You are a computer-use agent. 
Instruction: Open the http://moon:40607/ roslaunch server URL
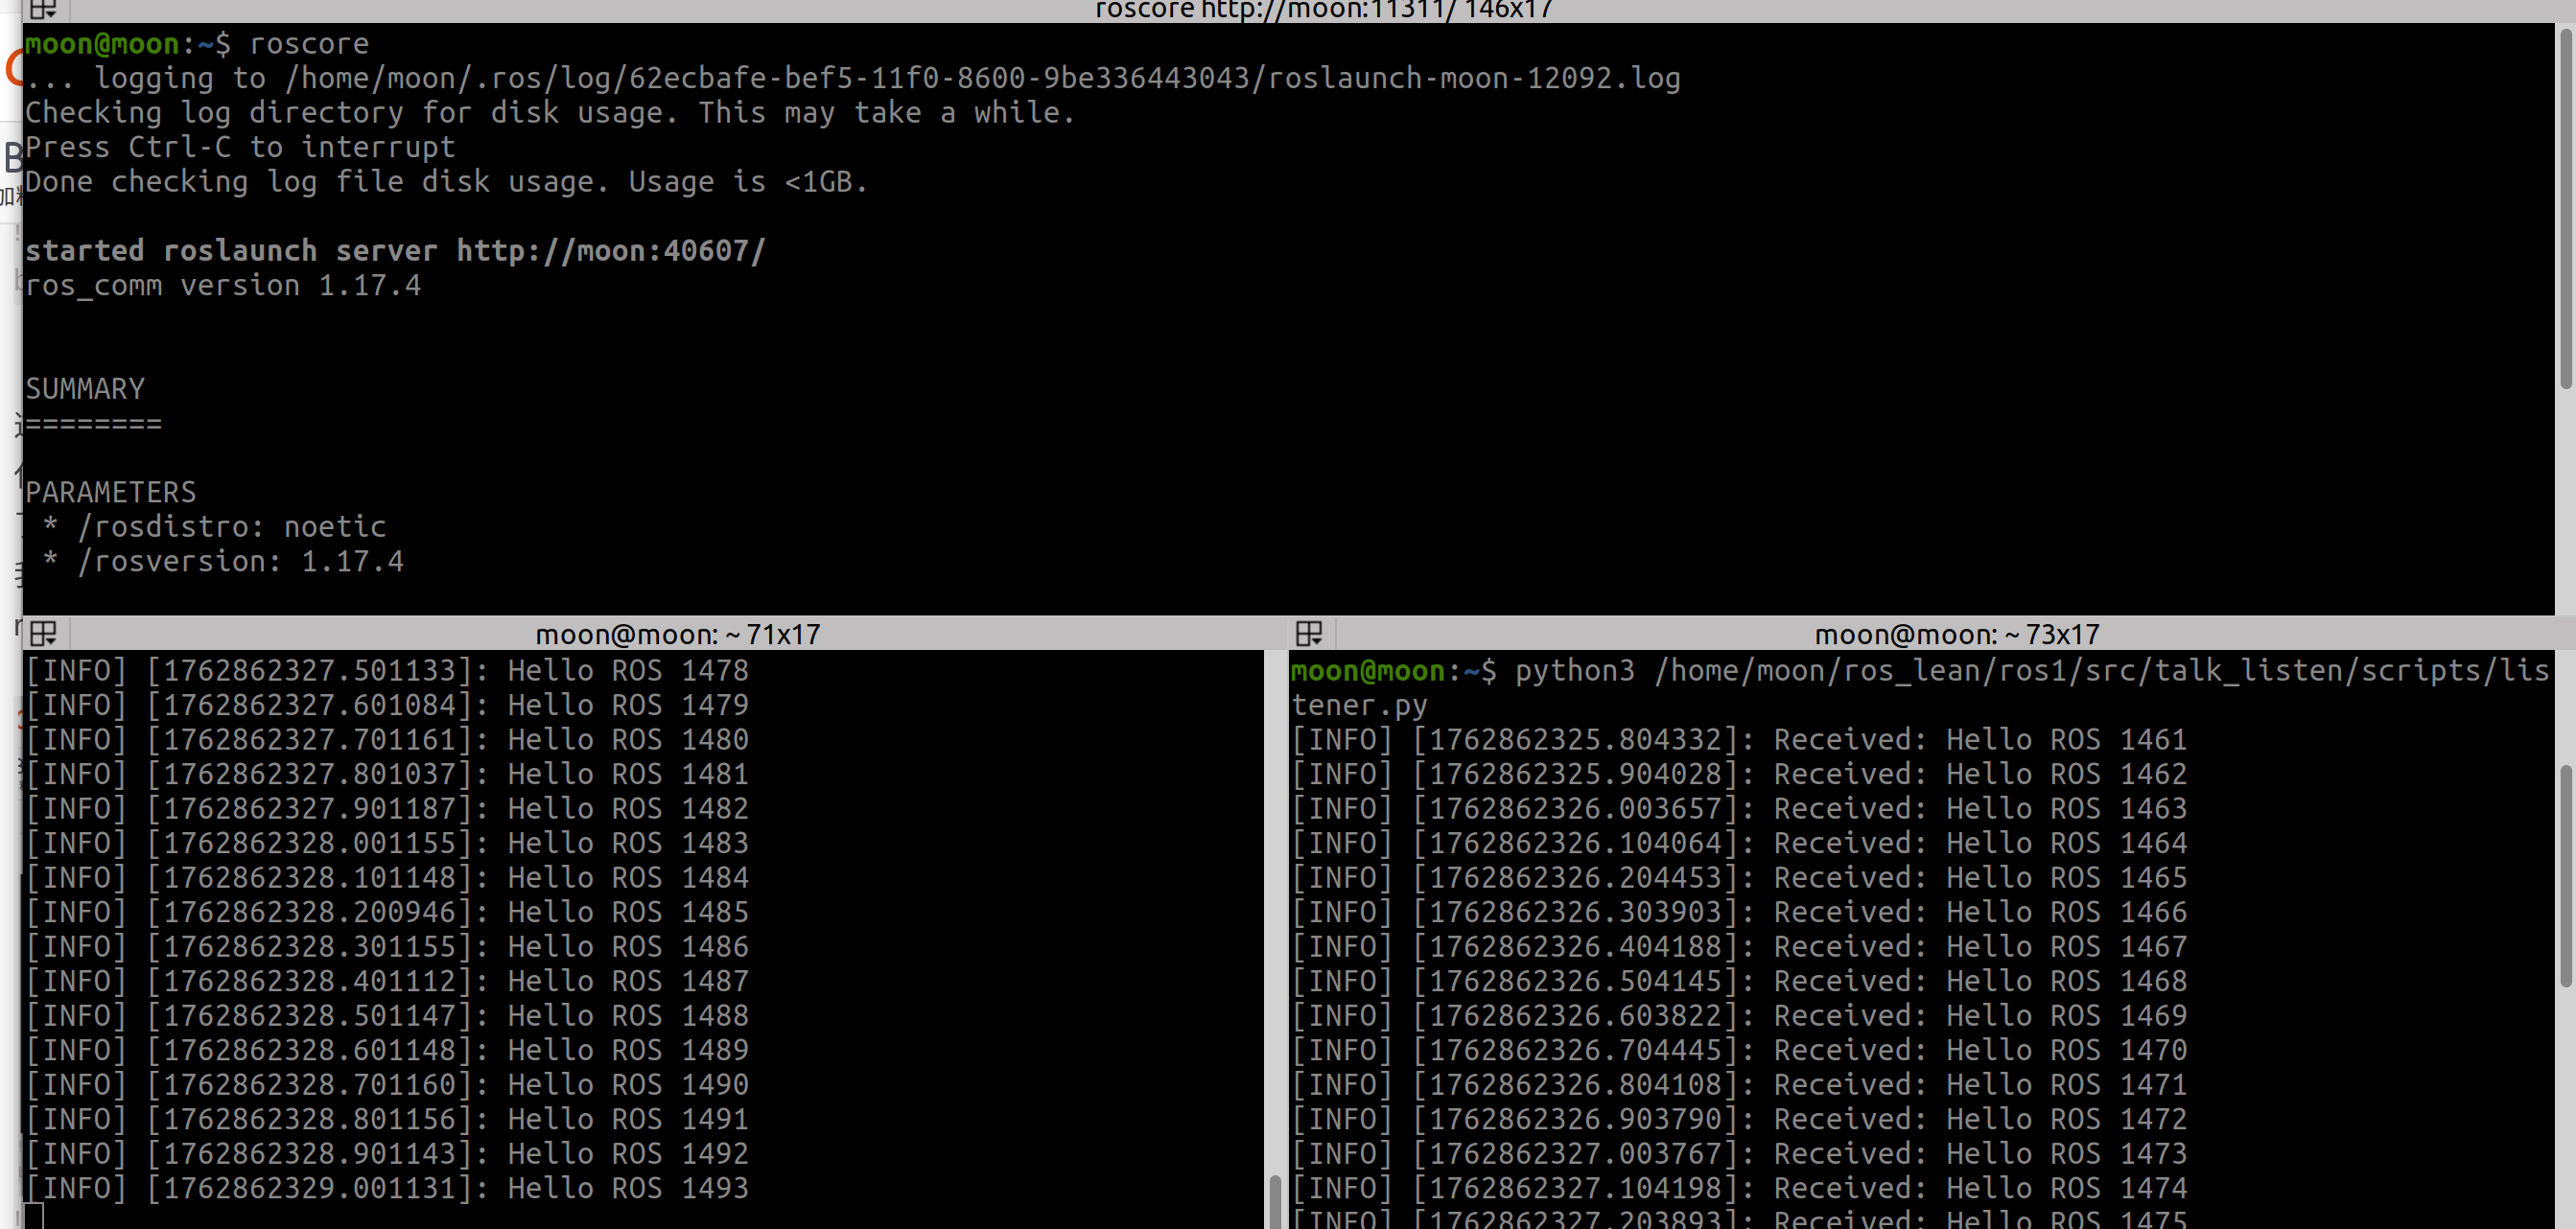point(610,251)
